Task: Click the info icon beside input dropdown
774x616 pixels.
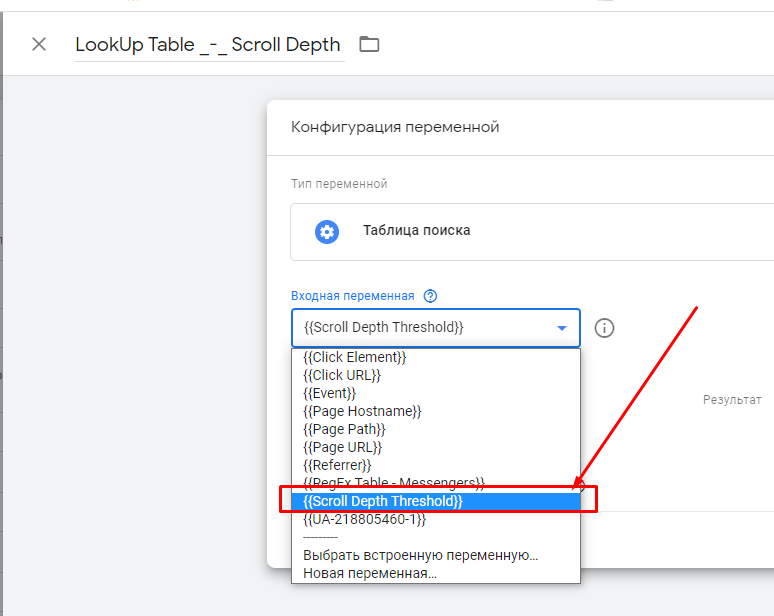Action: coord(604,328)
